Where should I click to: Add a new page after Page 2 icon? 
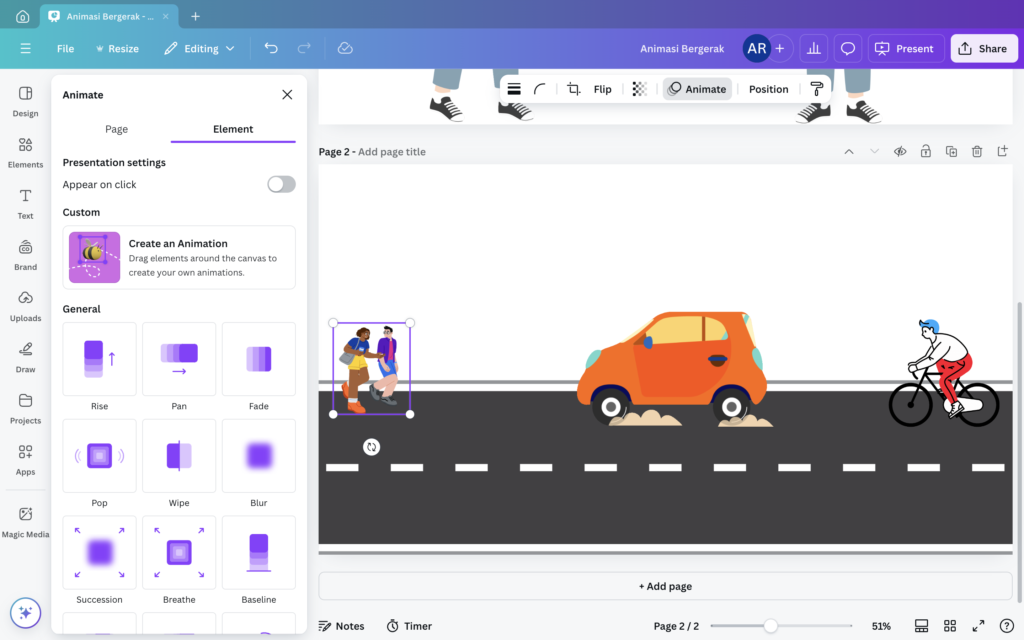(x=1002, y=152)
